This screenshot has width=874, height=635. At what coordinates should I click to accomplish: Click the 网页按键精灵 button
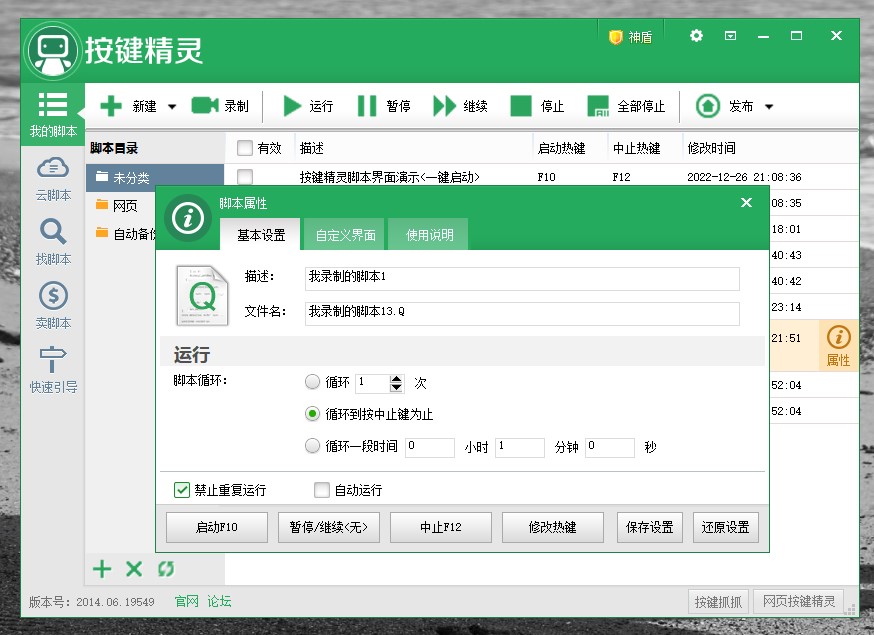point(799,602)
